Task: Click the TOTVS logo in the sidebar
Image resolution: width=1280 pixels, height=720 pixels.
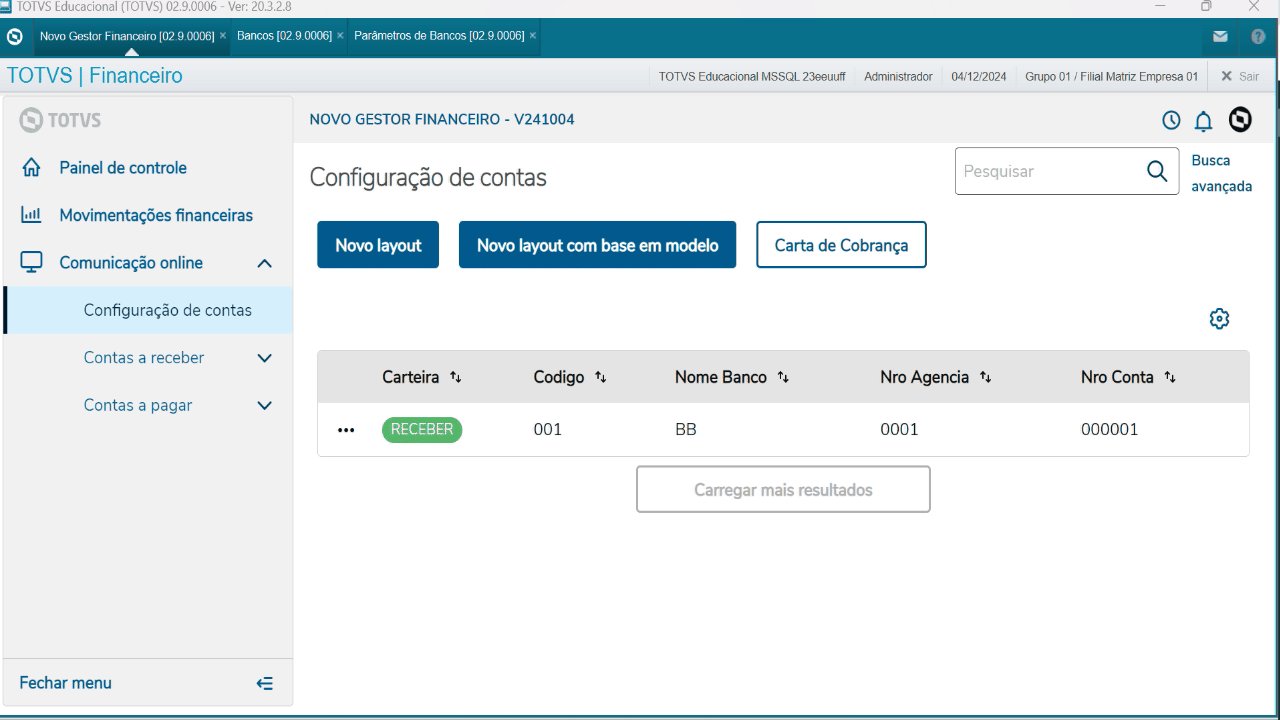Action: tap(60, 120)
